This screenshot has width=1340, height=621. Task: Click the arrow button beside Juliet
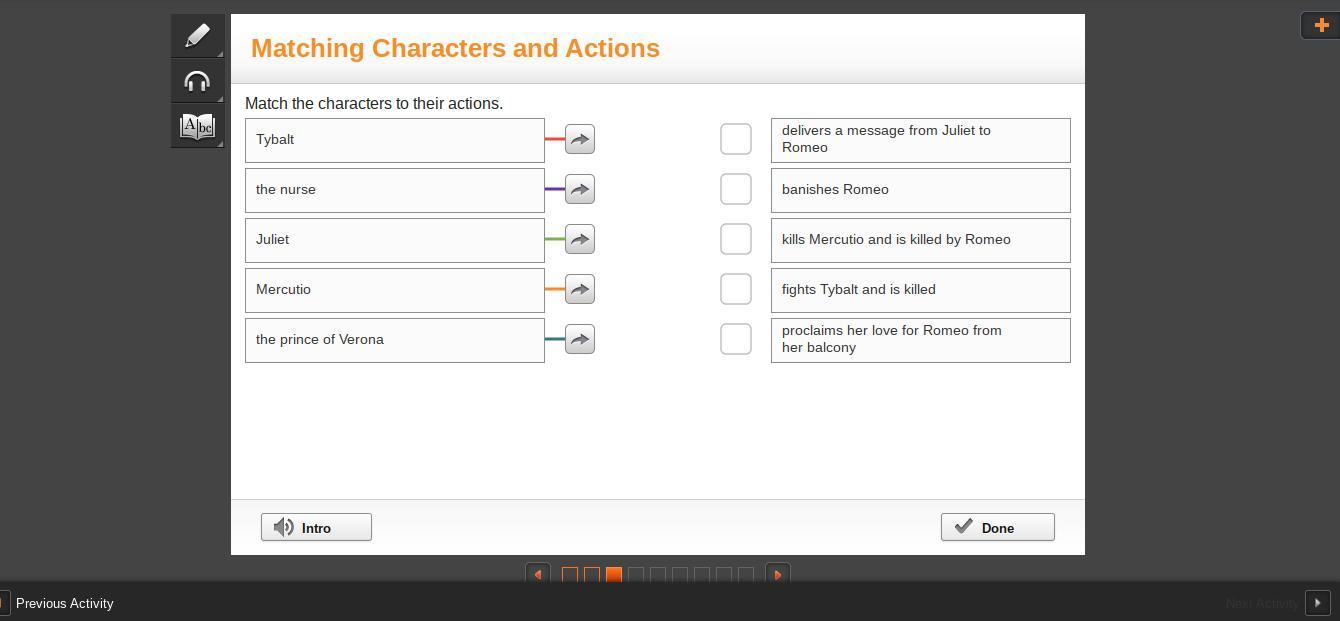pos(580,239)
